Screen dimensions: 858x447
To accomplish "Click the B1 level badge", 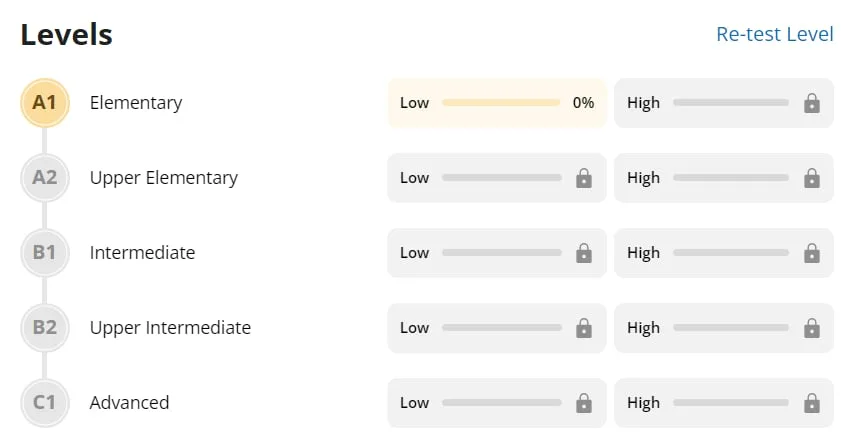I will pyautogui.click(x=44, y=253).
